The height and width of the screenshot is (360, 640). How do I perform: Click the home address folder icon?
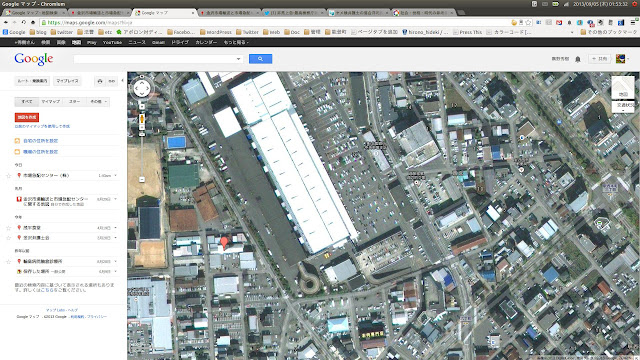[x=17, y=141]
